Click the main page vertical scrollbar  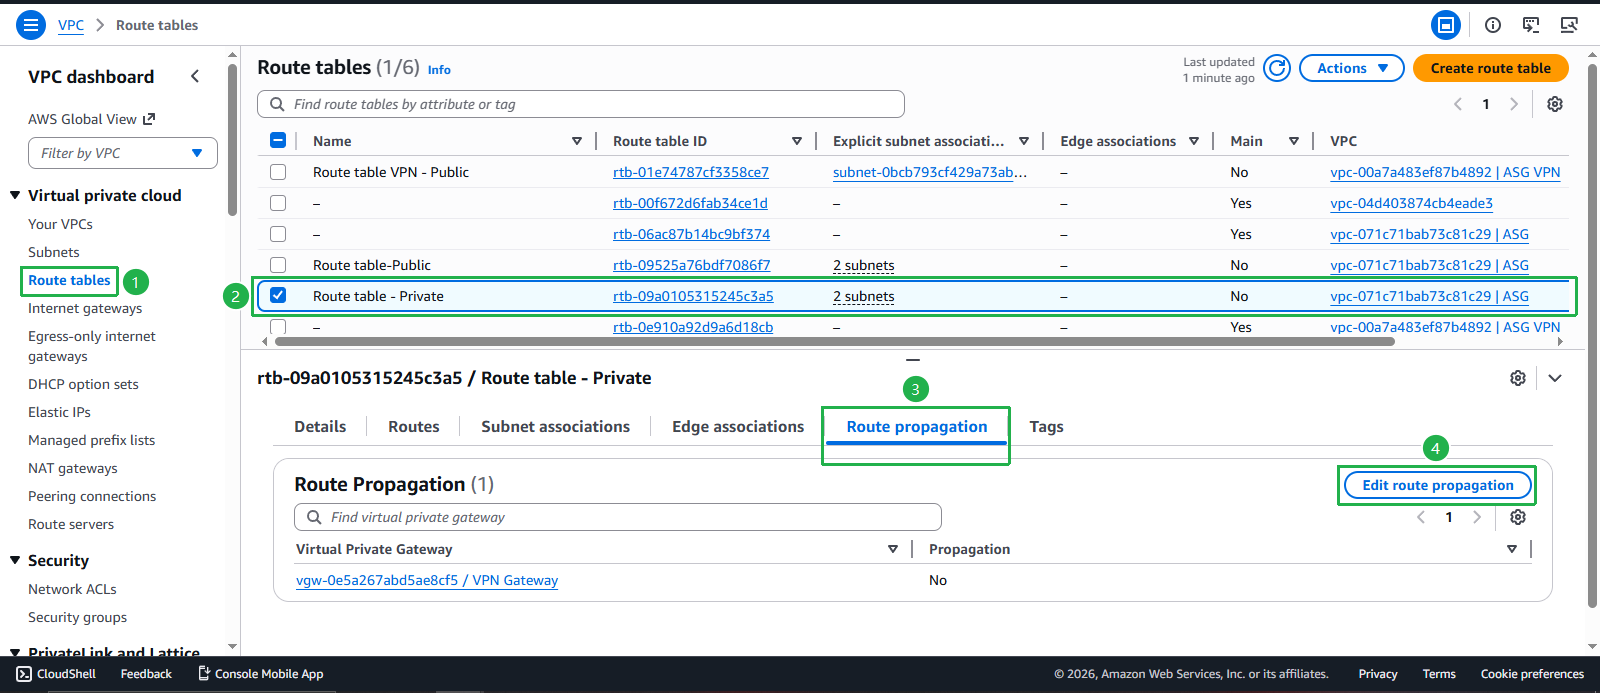1592,335
